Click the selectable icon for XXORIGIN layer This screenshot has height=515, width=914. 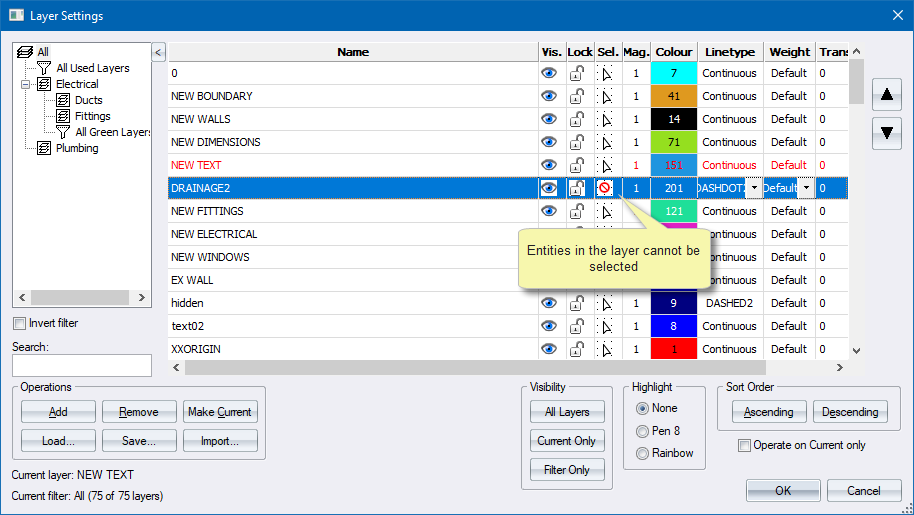pyautogui.click(x=605, y=349)
